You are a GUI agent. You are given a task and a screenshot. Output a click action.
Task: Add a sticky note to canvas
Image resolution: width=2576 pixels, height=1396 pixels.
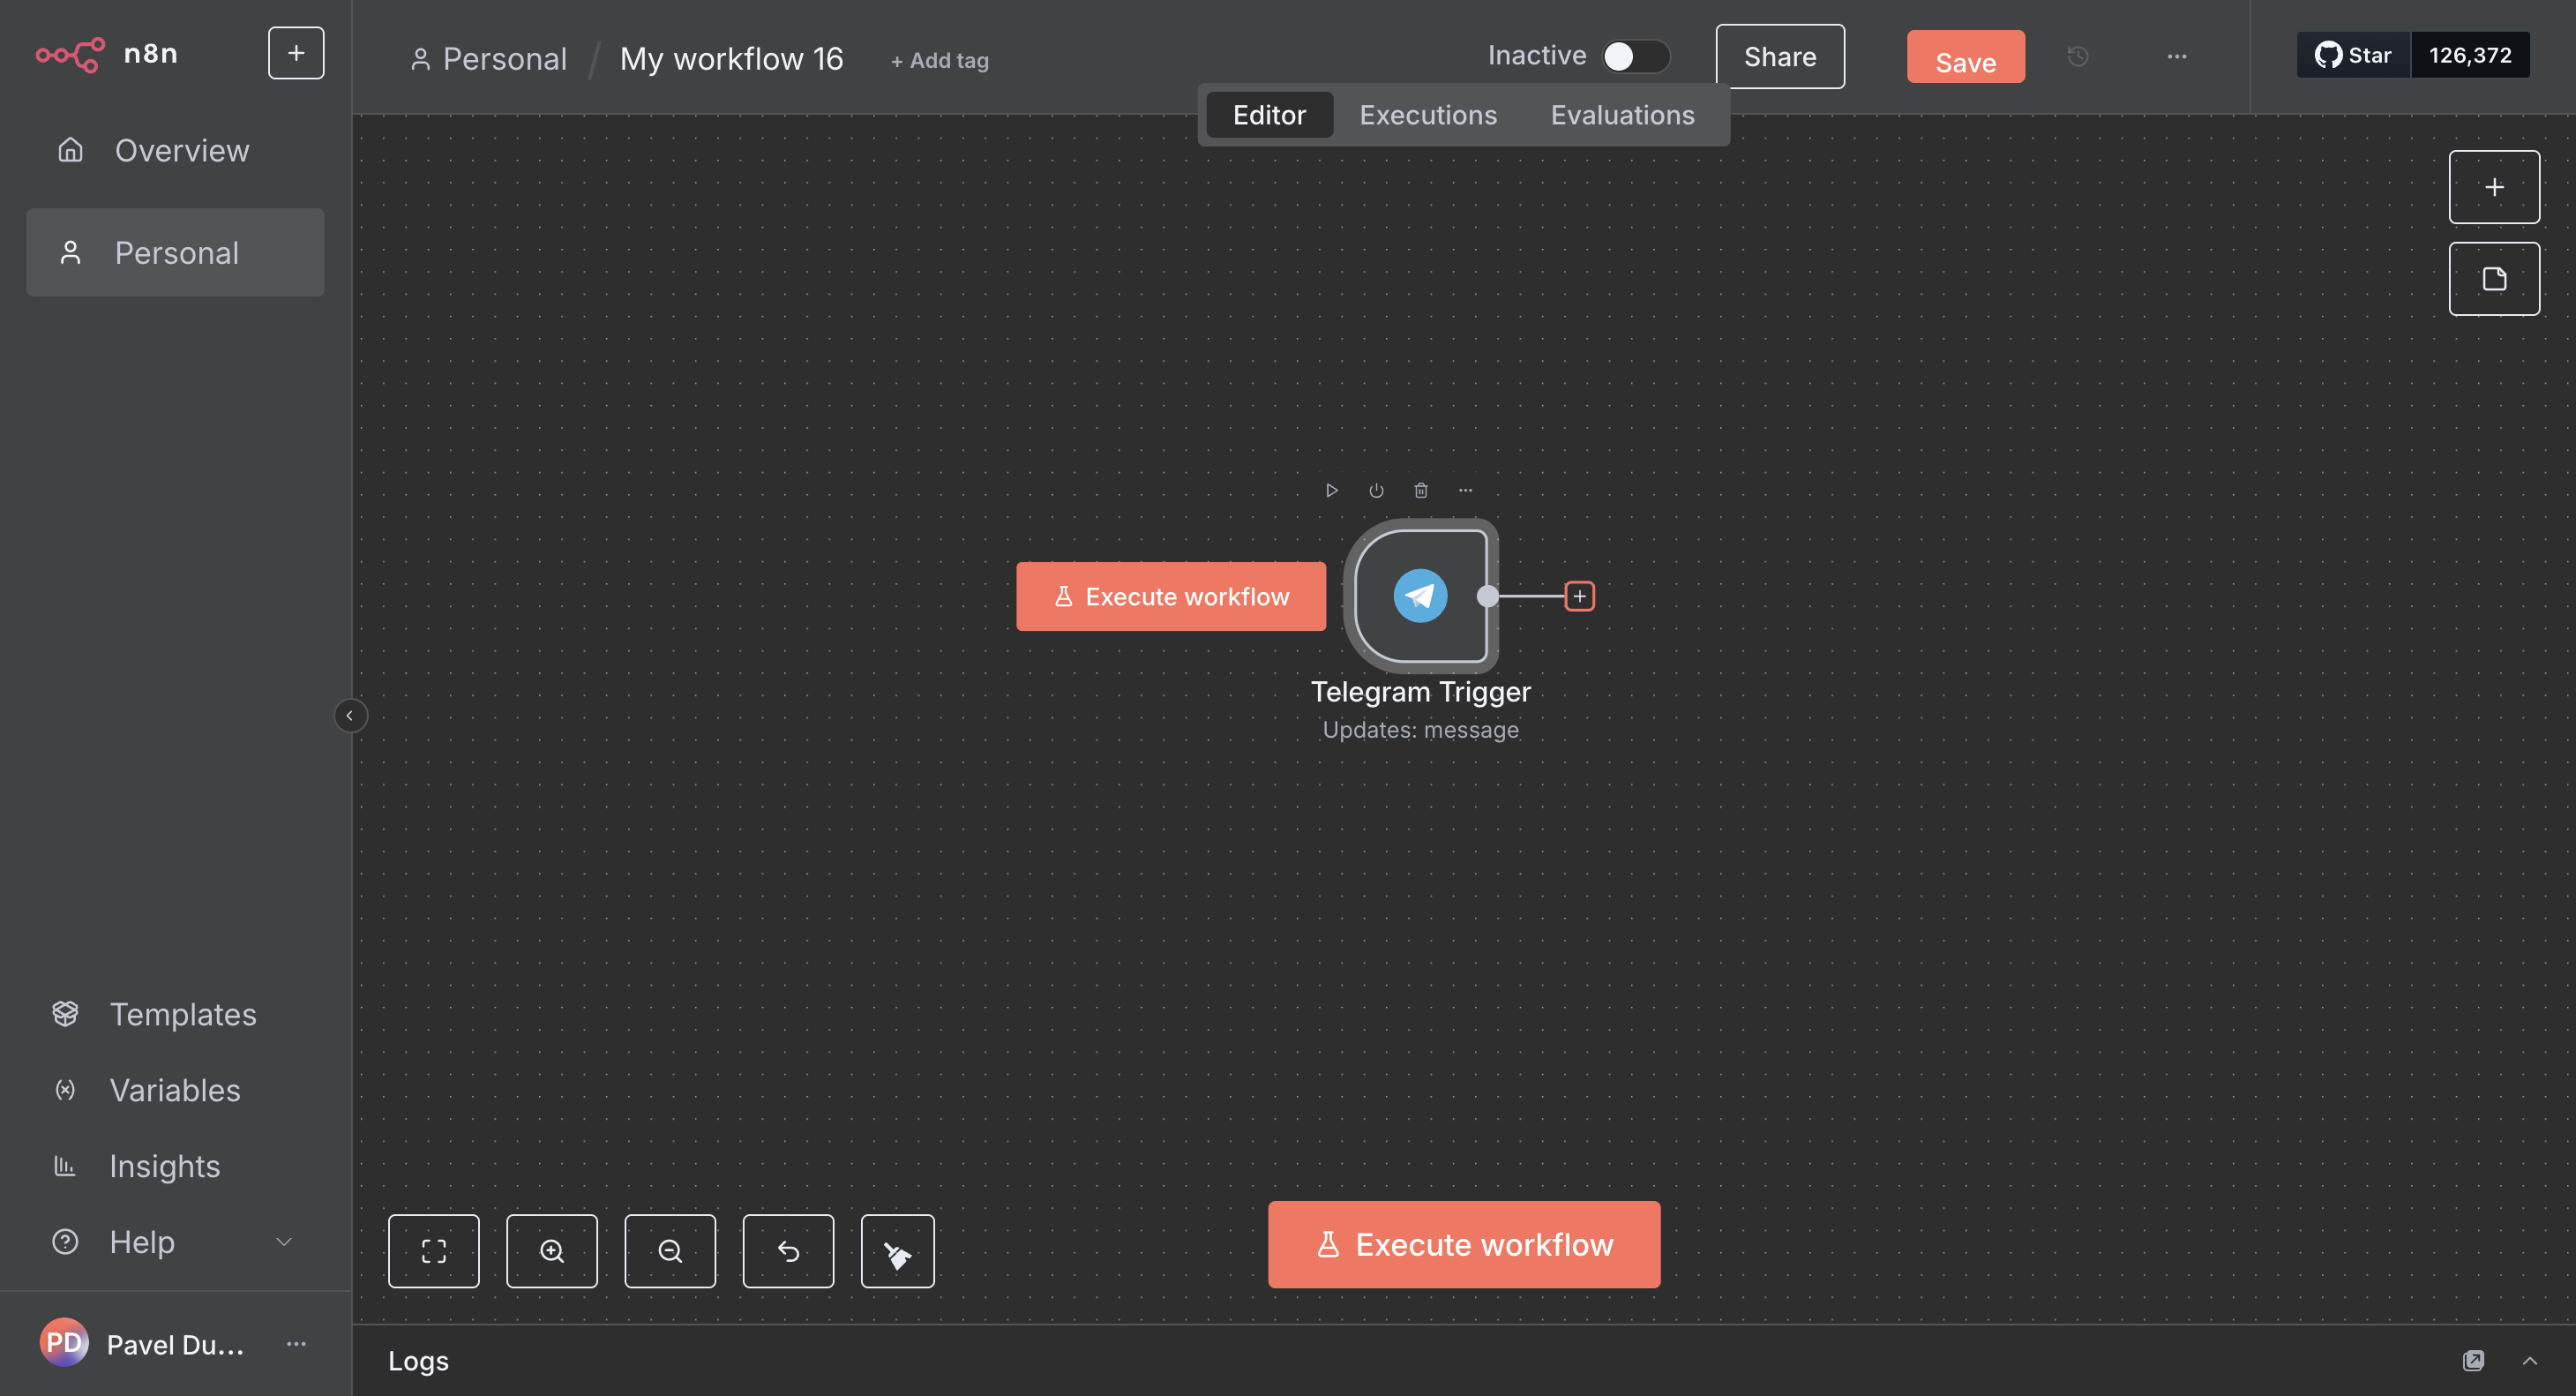tap(2493, 279)
